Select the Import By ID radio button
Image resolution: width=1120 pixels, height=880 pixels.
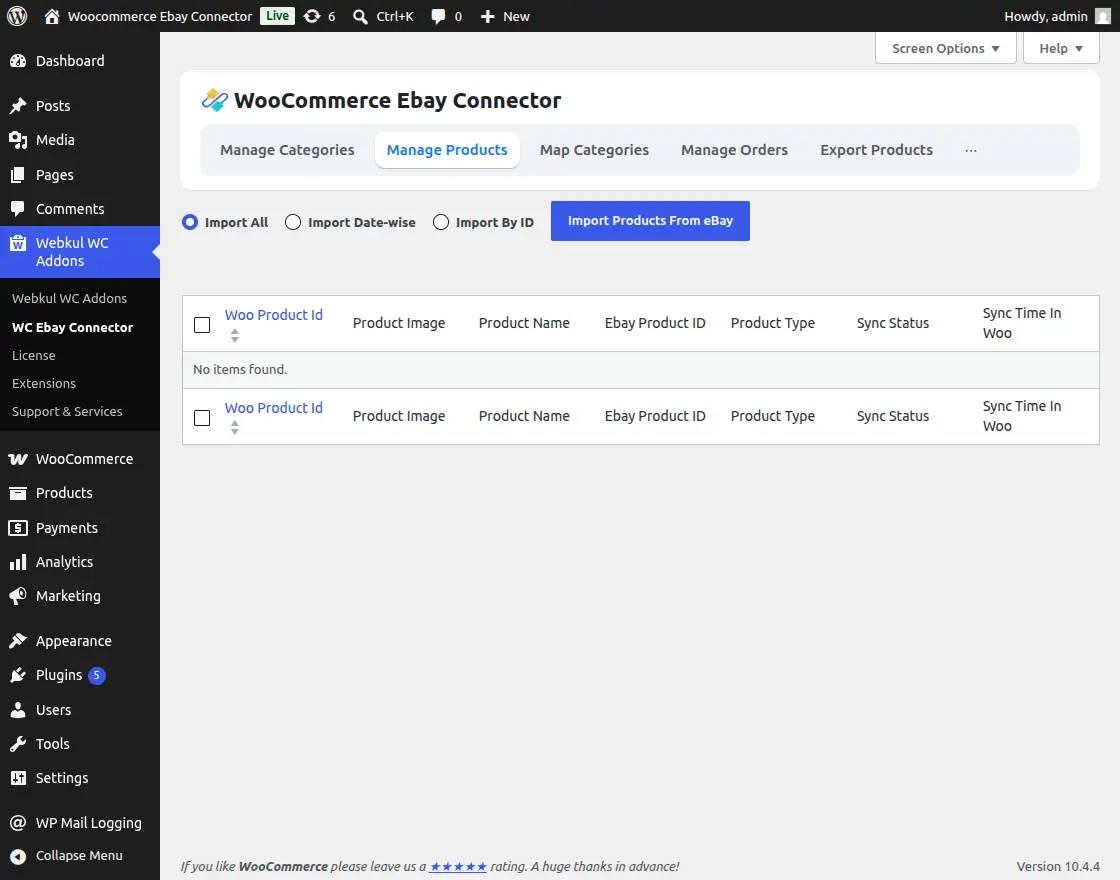[x=441, y=222]
